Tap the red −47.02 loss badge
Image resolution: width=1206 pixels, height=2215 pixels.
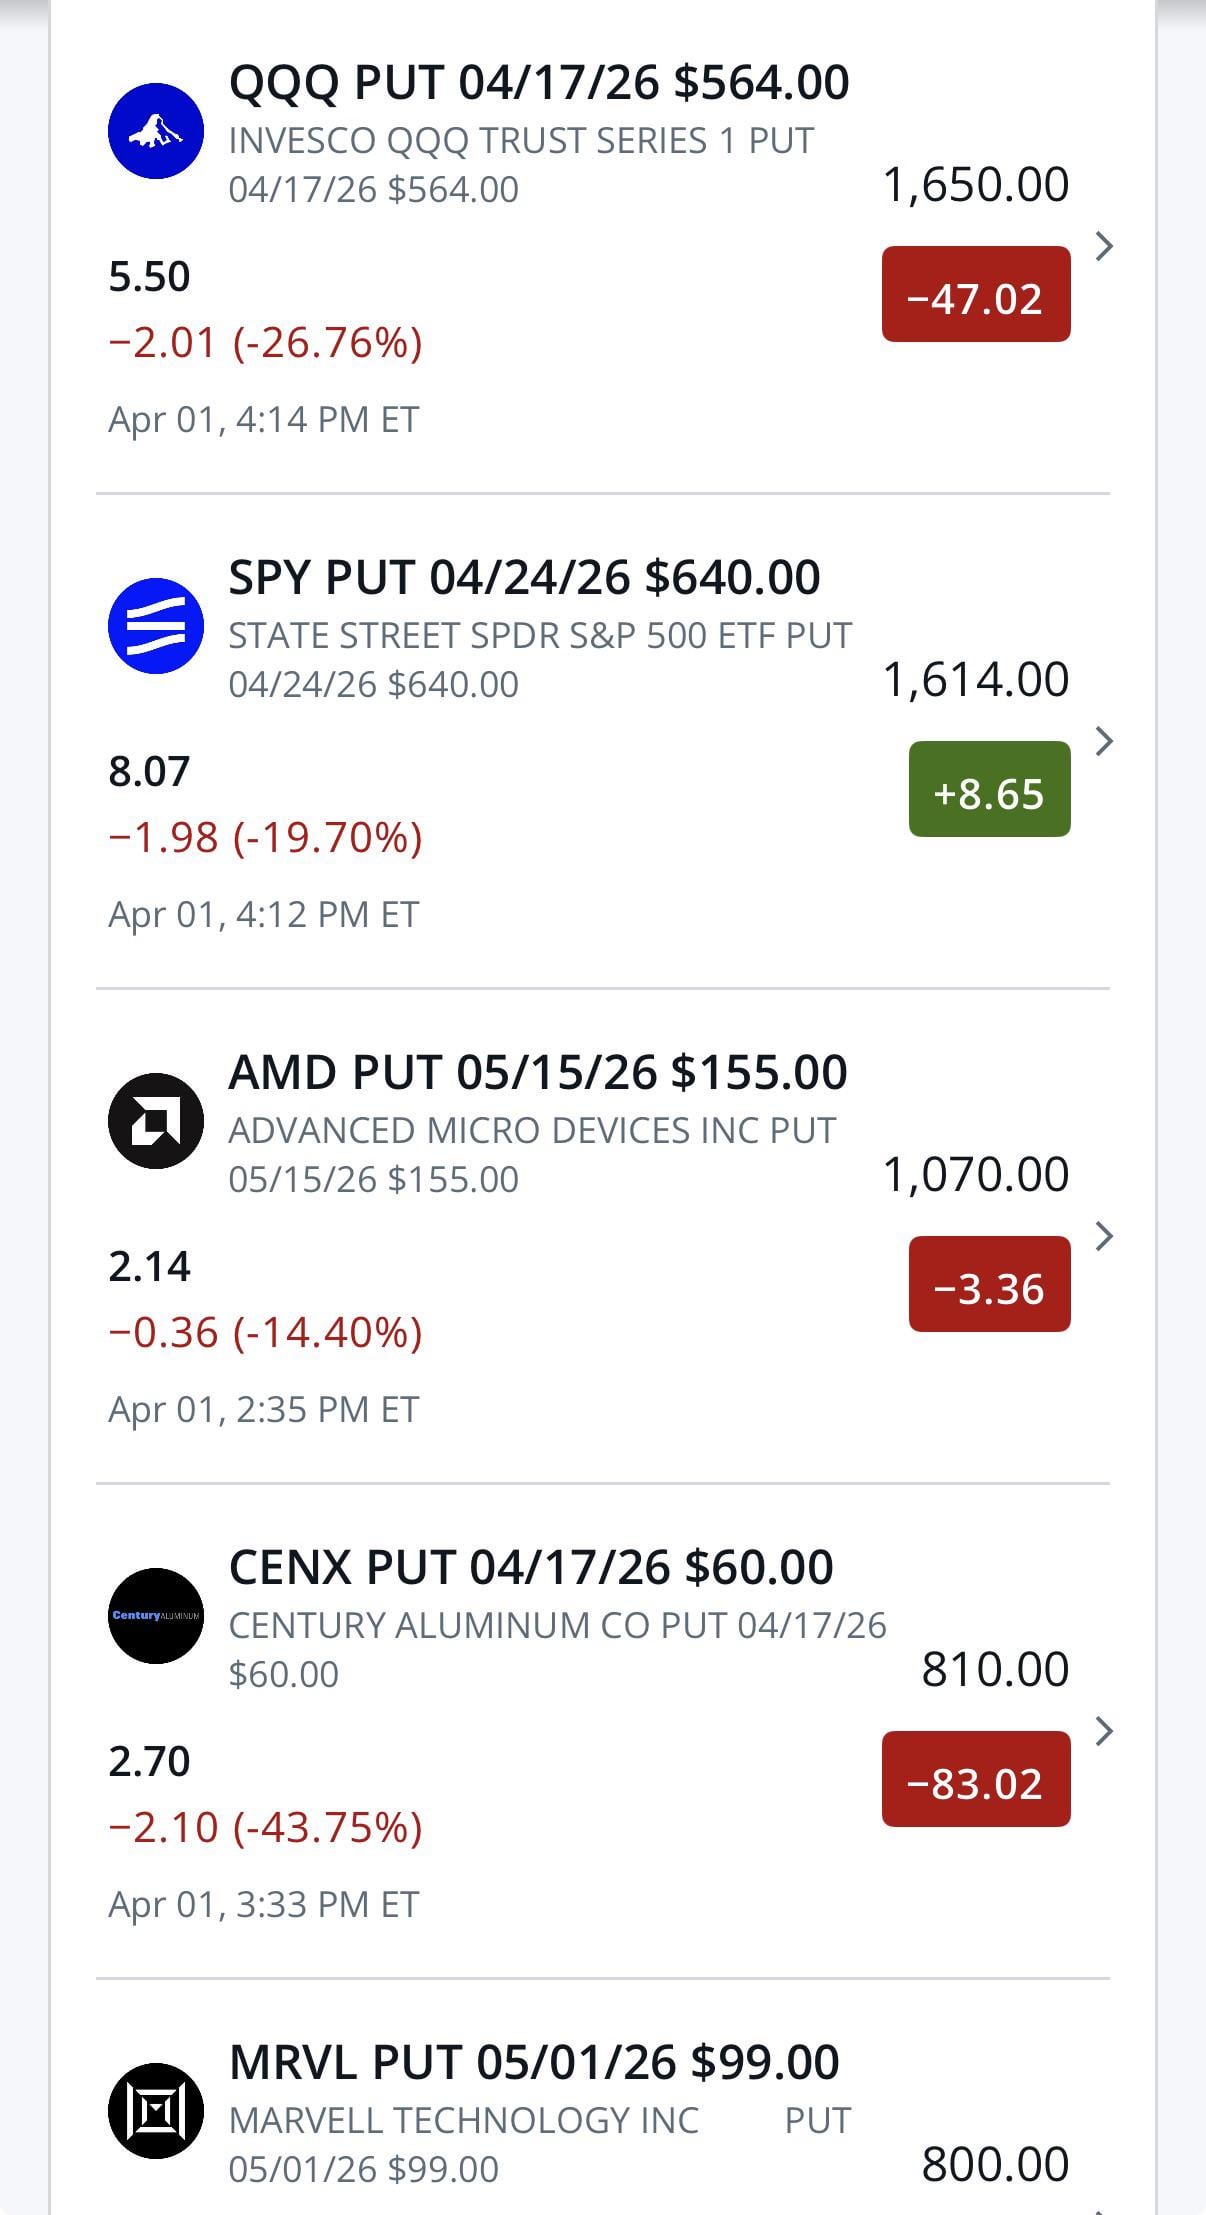(x=976, y=295)
